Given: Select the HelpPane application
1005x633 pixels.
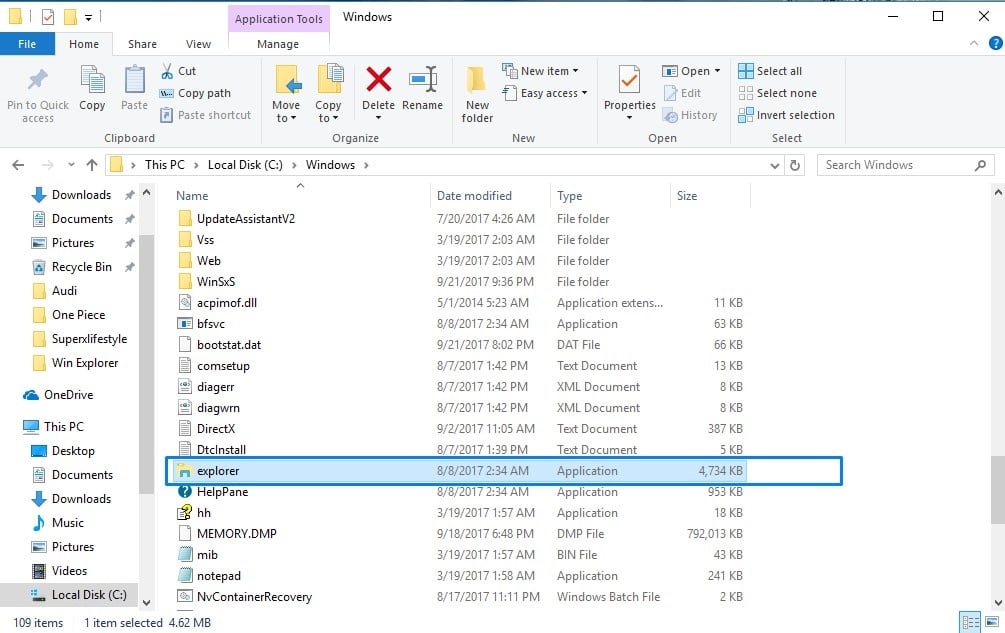Looking at the screenshot, I should [222, 492].
